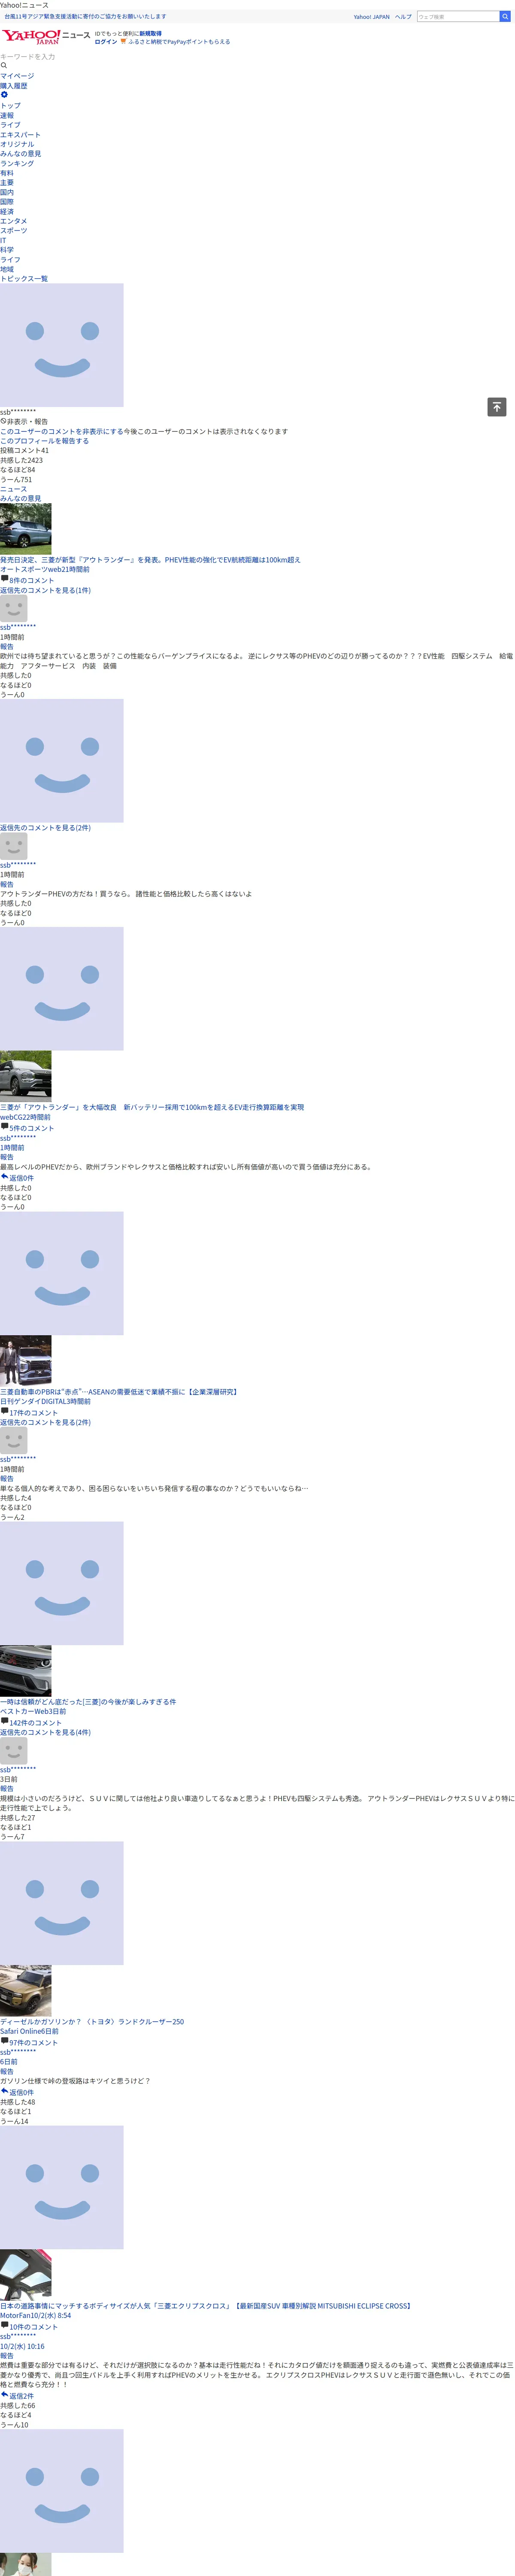Open the エキスパート navigation tab

(x=20, y=134)
